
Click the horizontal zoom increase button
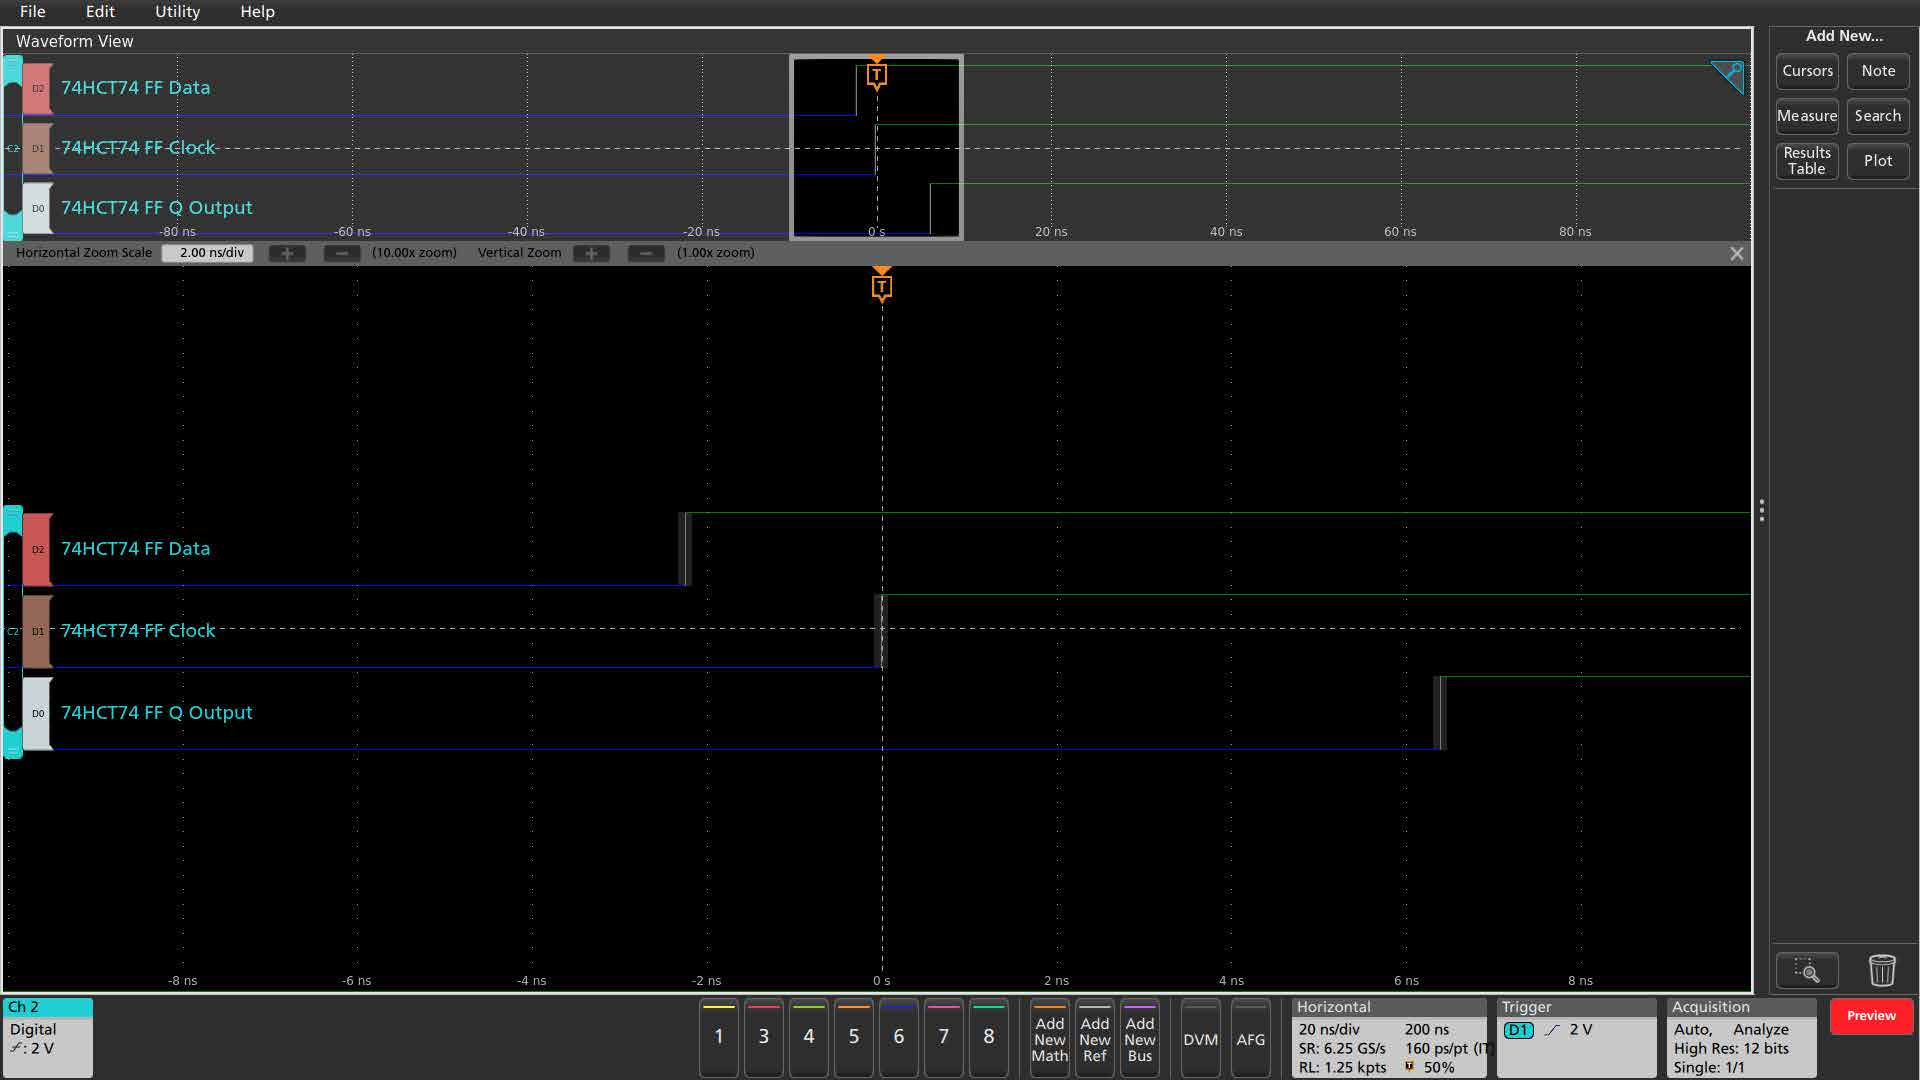coord(285,252)
